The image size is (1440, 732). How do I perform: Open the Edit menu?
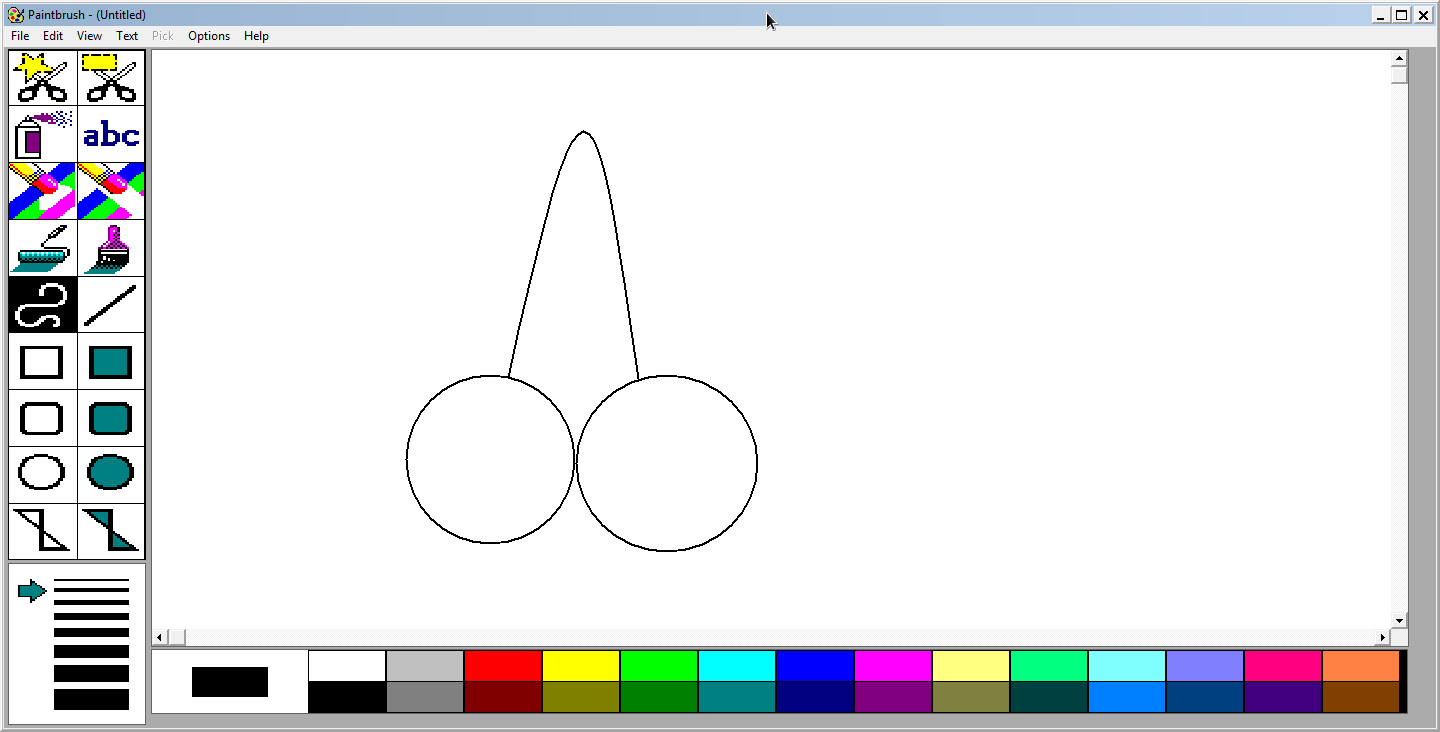[53, 36]
